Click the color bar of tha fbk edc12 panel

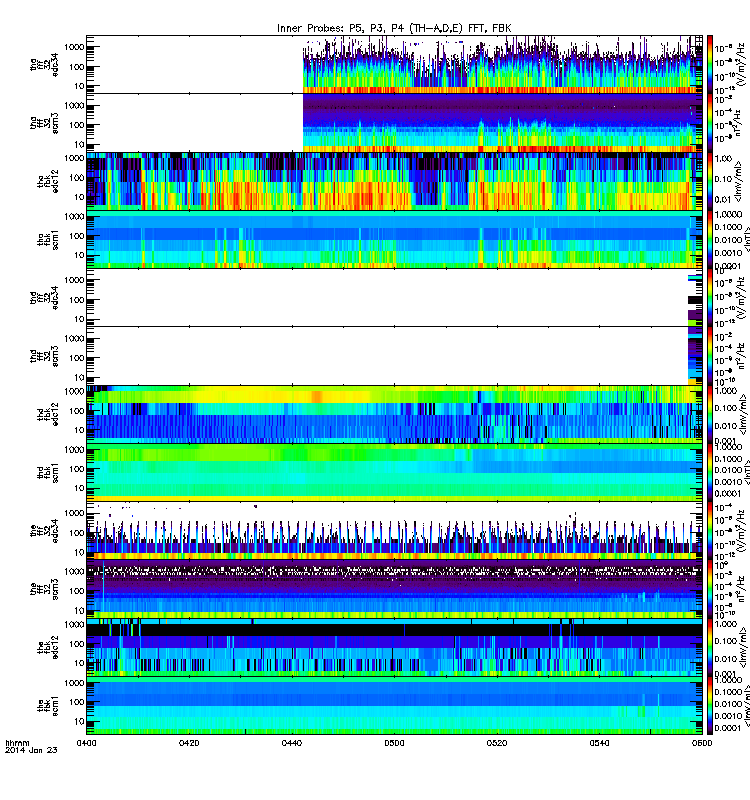[710, 181]
